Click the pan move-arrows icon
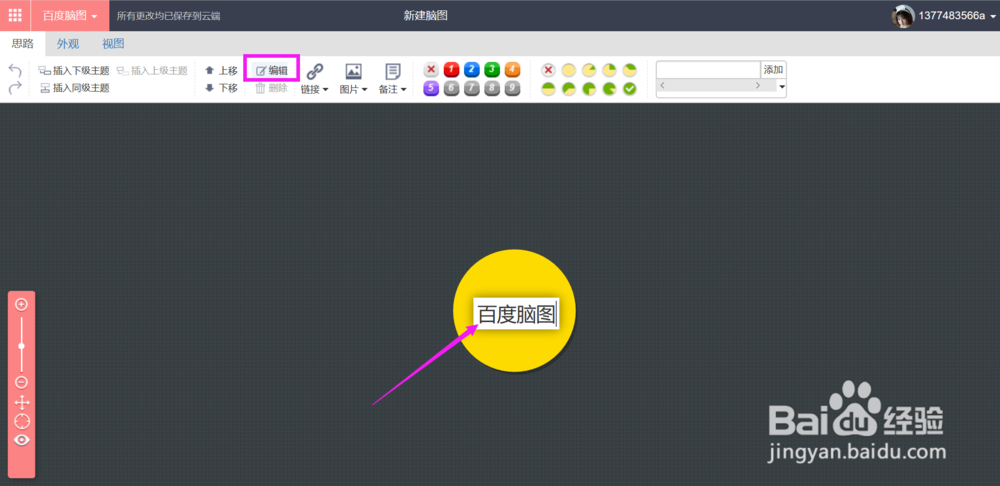1000x486 pixels. click(x=22, y=402)
